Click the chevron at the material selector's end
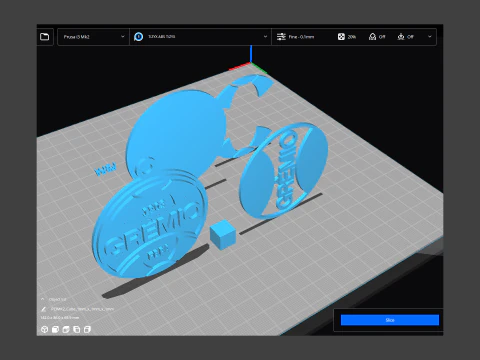This screenshot has height=360, width=480. point(265,37)
